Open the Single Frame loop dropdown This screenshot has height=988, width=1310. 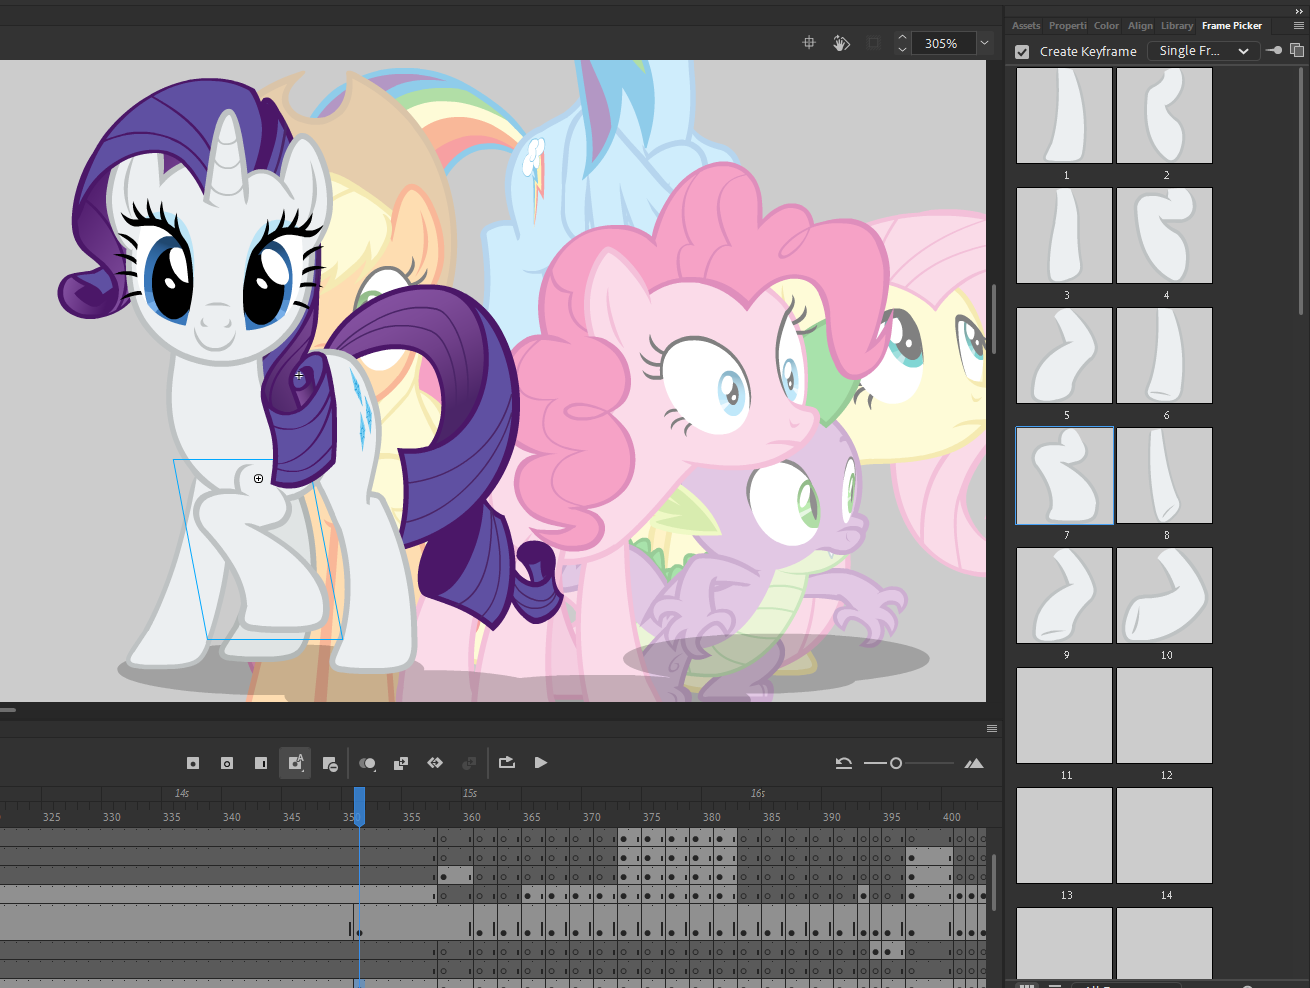coord(1203,51)
